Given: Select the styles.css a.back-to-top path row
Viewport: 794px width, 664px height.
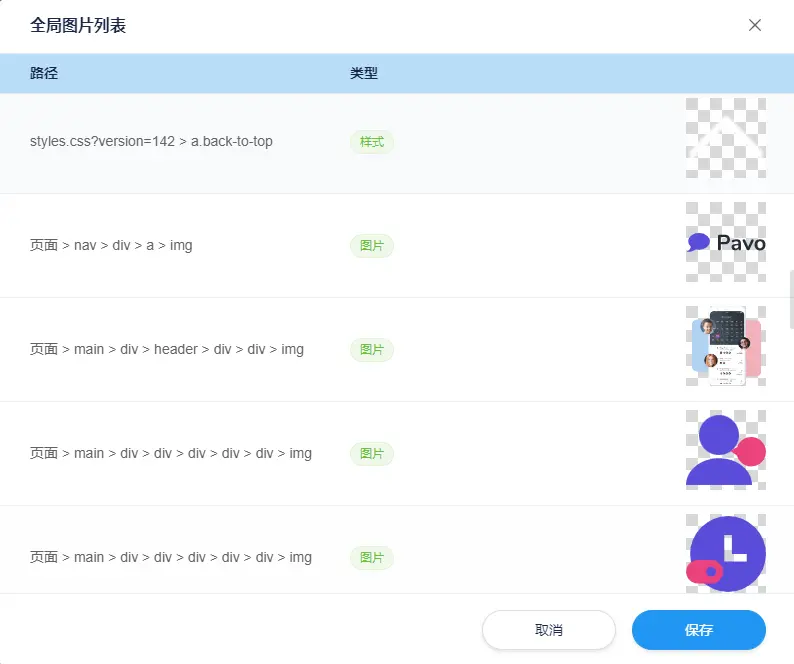Looking at the screenshot, I should pyautogui.click(x=151, y=142).
